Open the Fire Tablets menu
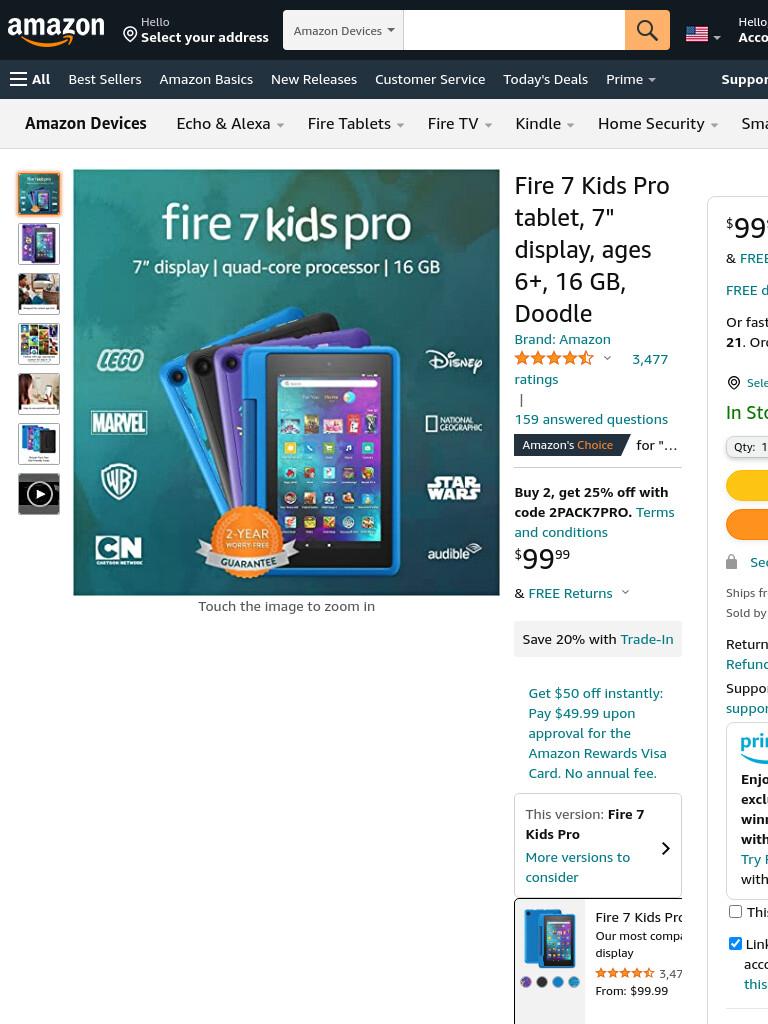 point(355,123)
